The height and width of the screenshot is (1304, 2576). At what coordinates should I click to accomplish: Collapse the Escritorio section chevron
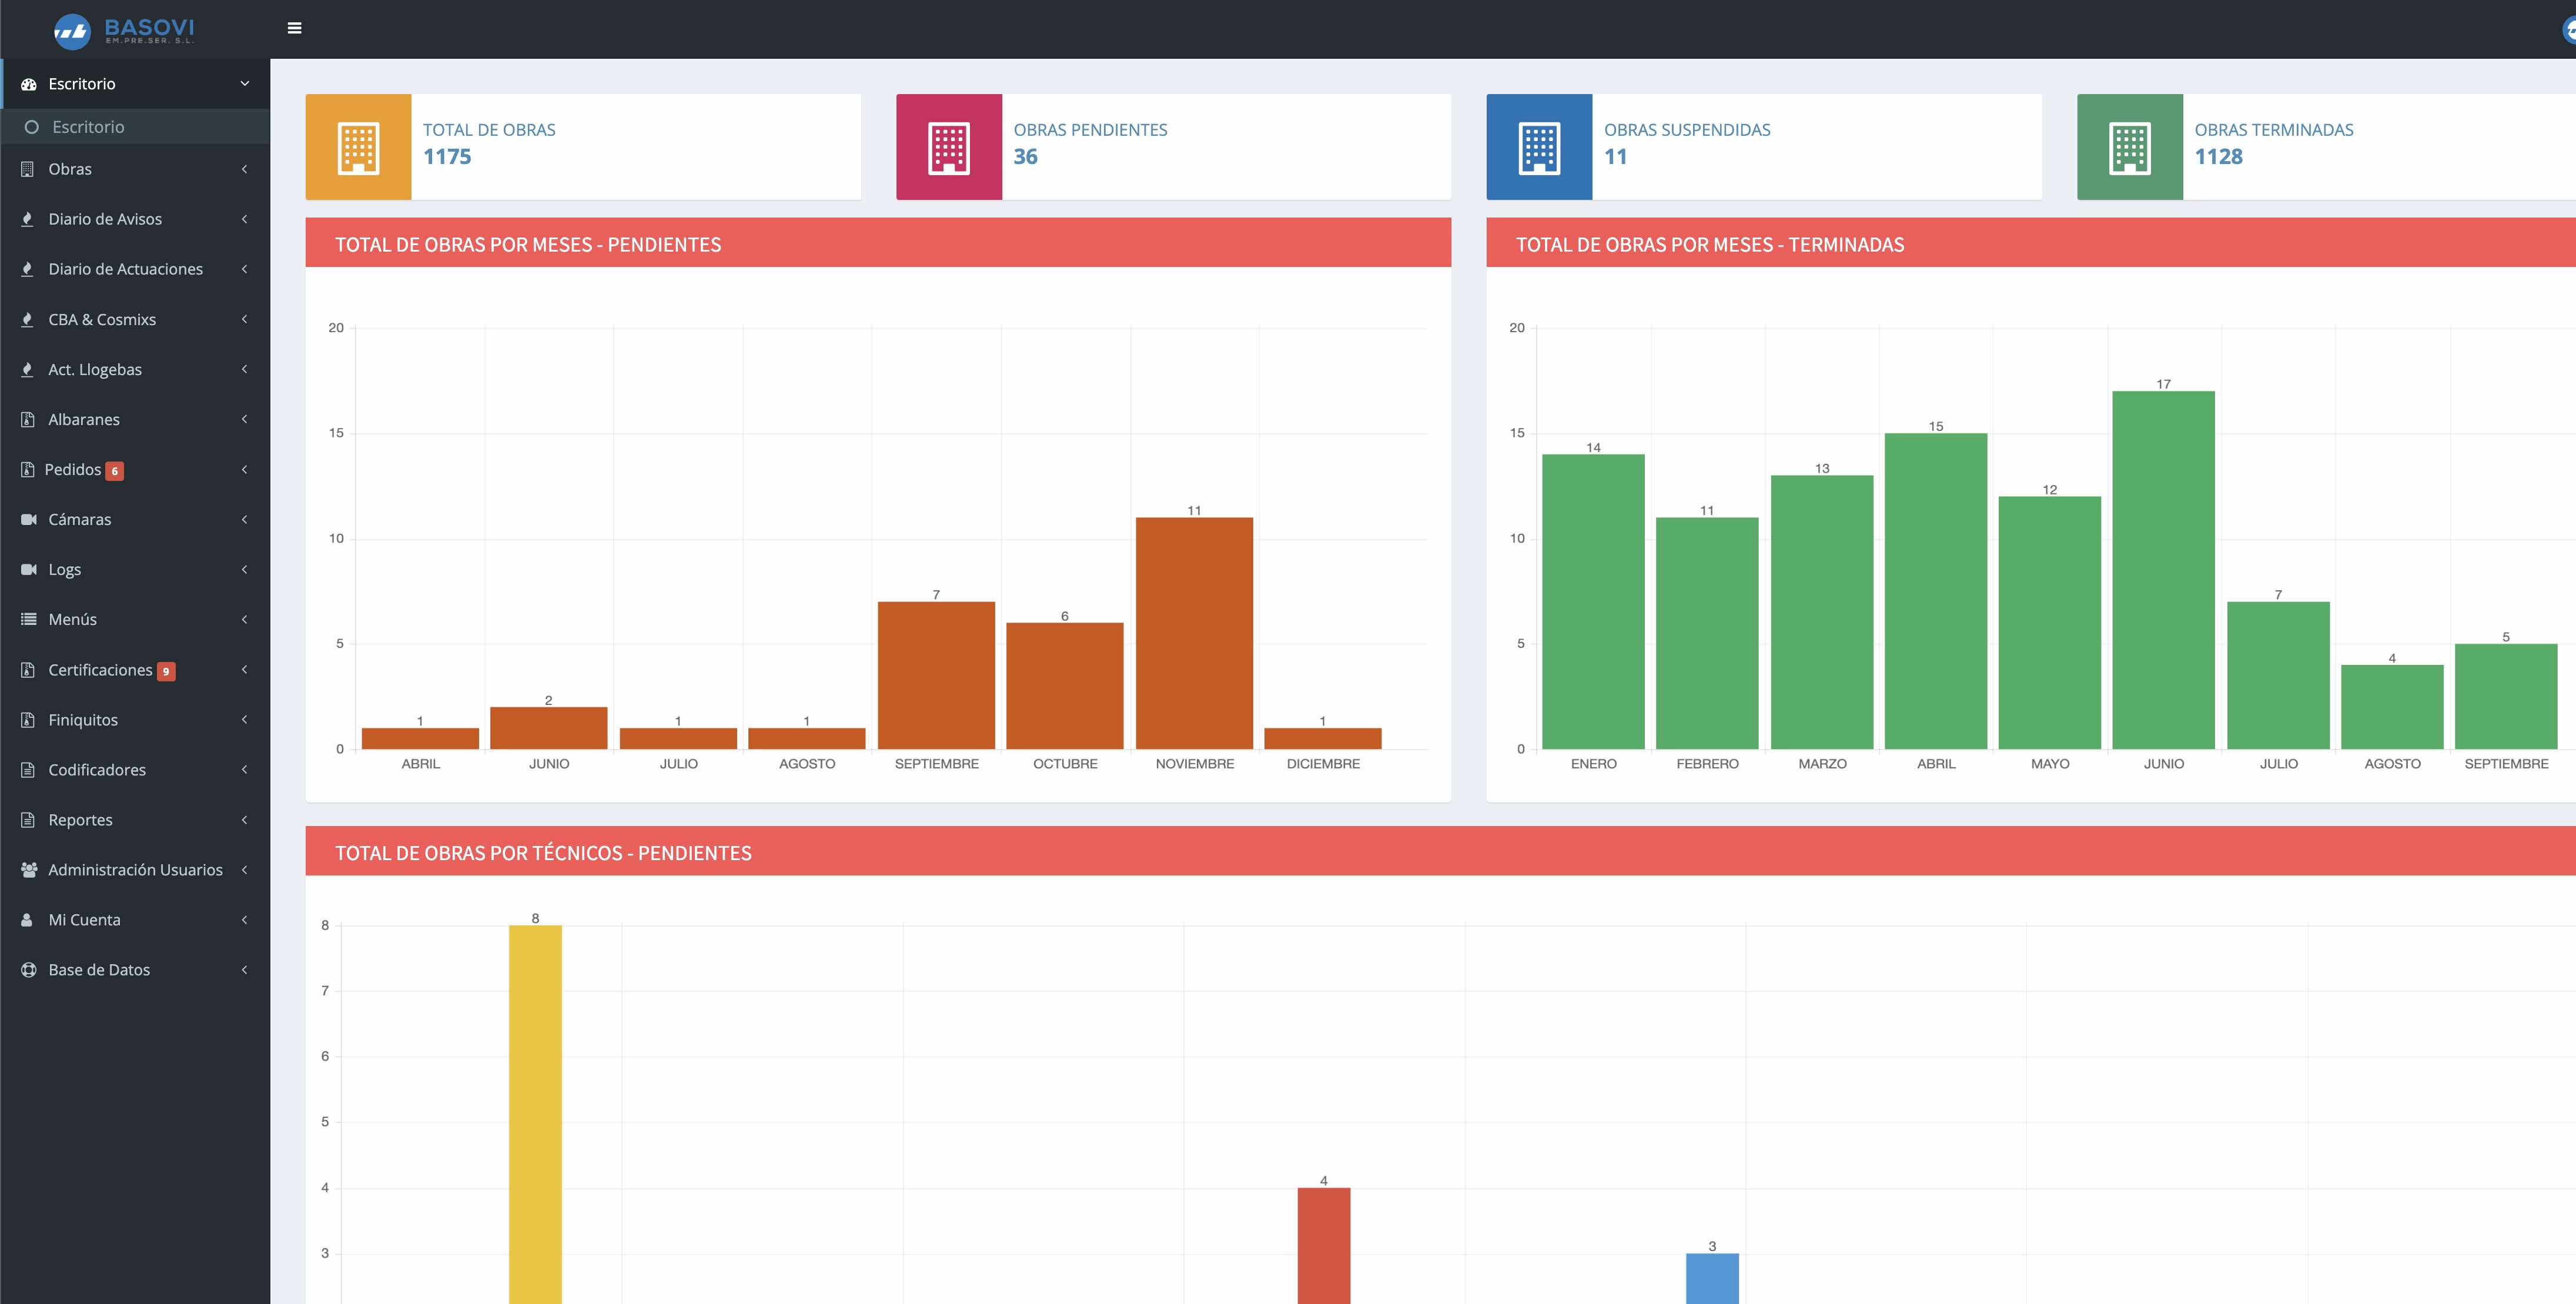point(244,84)
